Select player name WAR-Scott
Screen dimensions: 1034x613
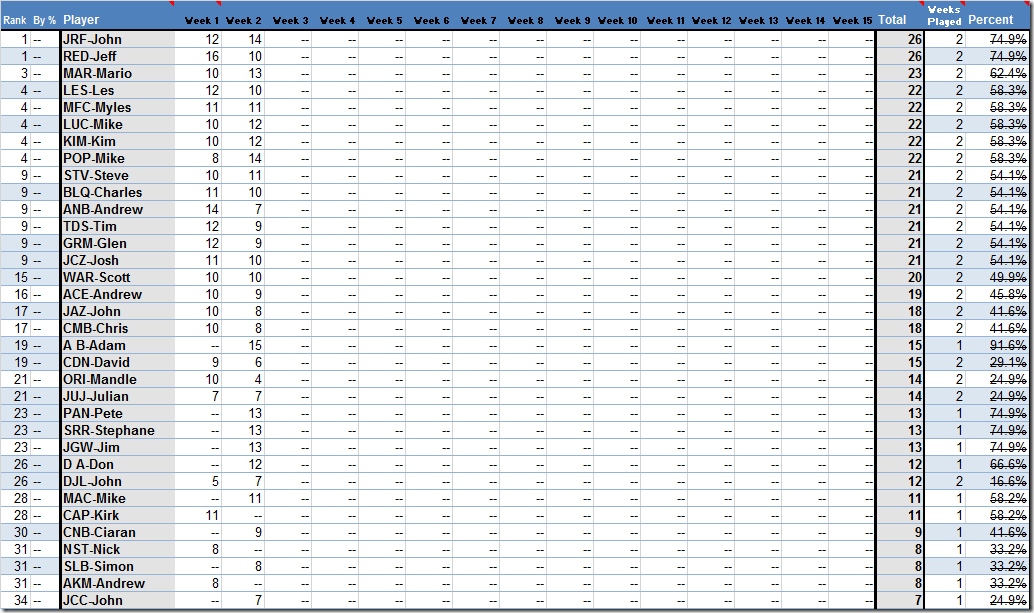(x=97, y=278)
